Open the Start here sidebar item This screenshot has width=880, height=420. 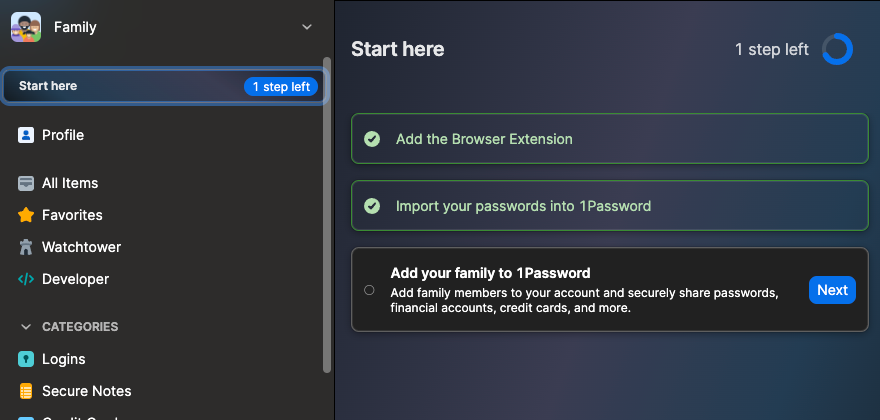tap(48, 86)
